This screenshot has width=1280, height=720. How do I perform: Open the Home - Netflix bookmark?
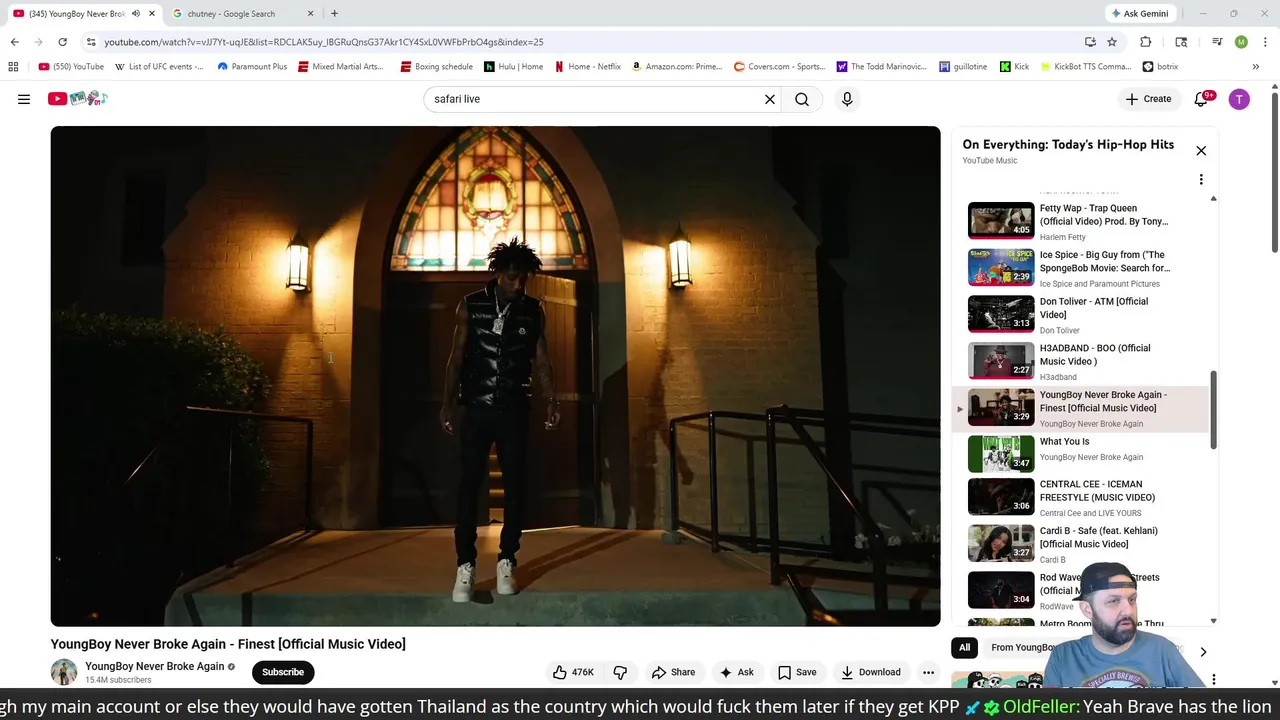[587, 67]
